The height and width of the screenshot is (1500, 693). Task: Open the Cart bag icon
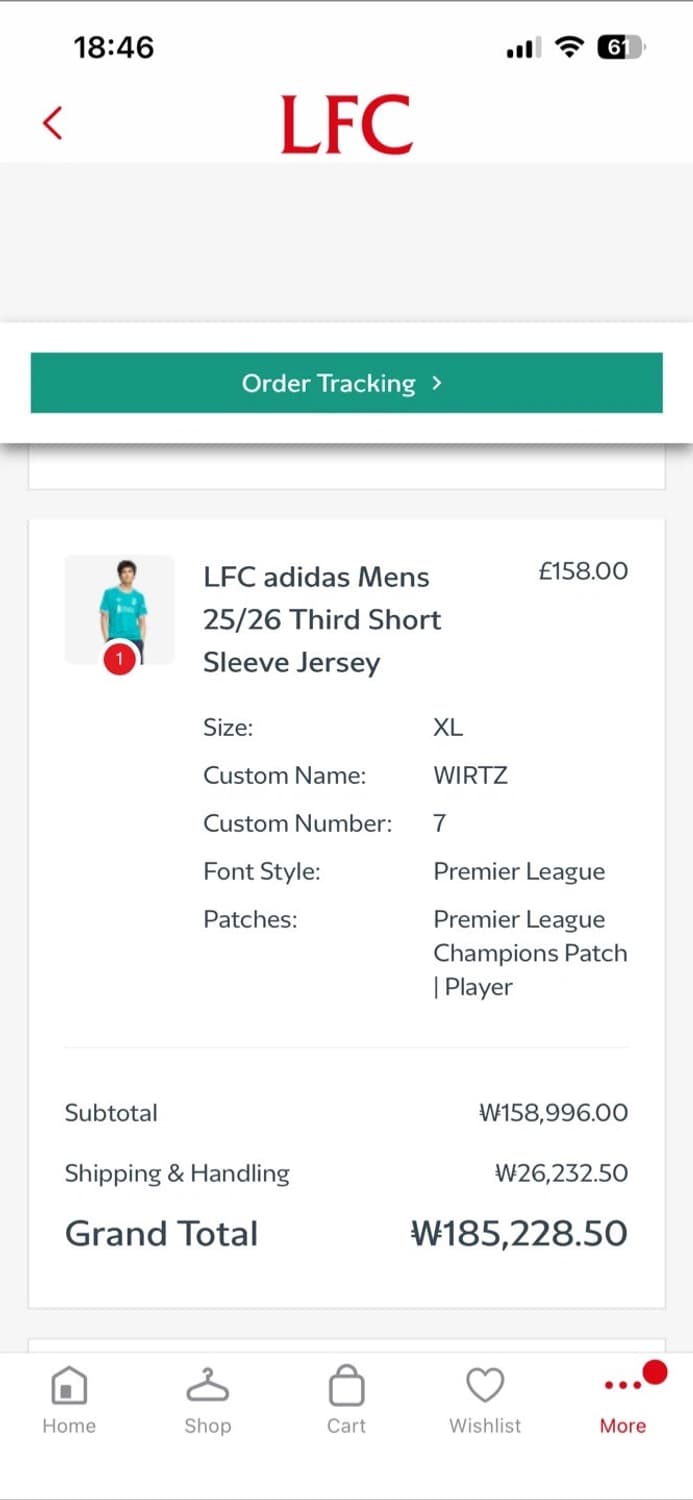(x=346, y=1387)
